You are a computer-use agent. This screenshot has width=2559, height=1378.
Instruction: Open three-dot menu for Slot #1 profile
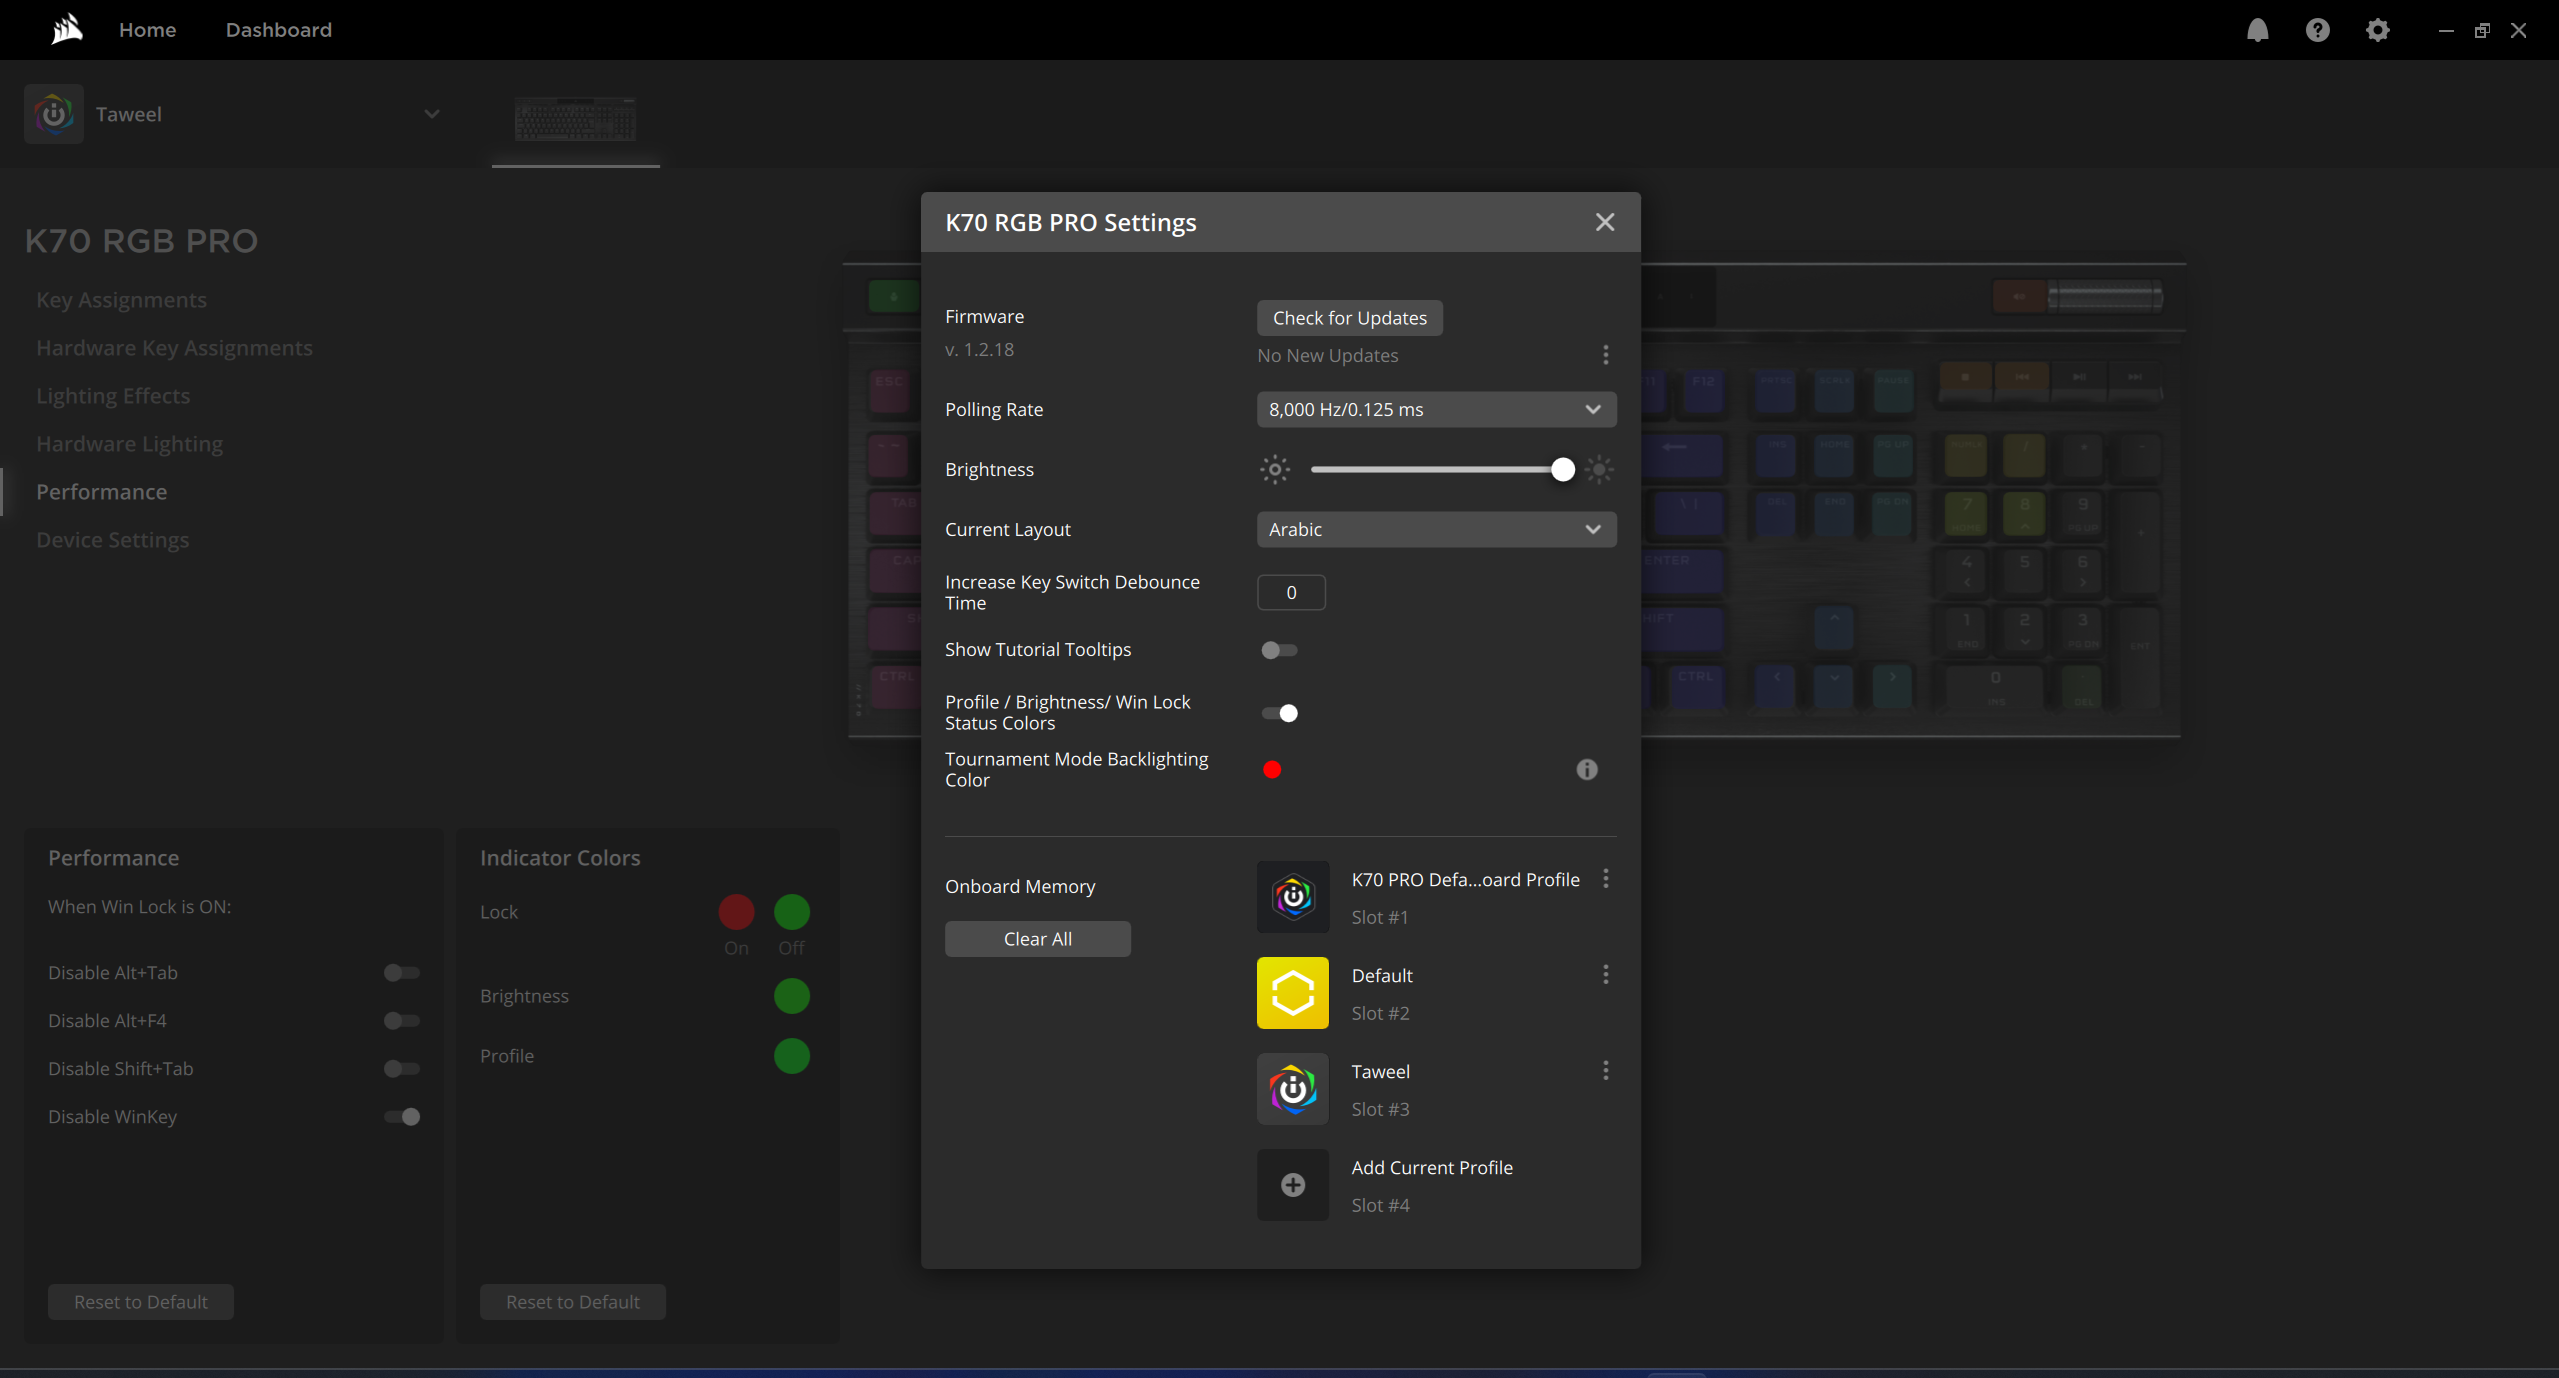coord(1606,878)
